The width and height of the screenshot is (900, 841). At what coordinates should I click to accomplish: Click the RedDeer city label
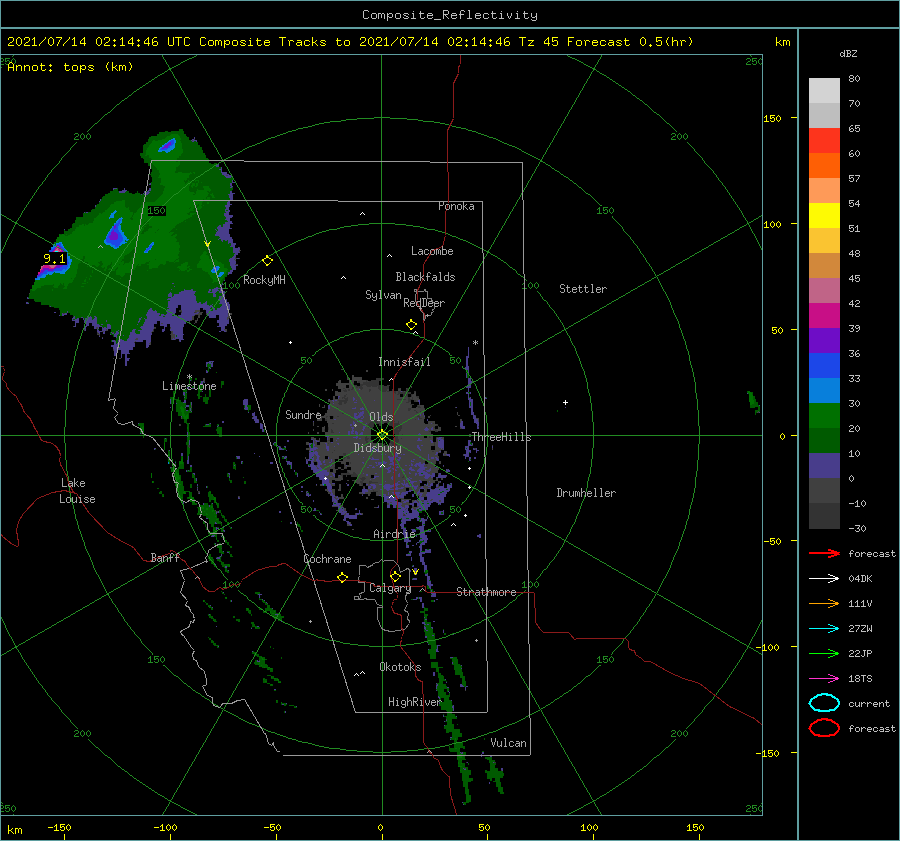(424, 303)
